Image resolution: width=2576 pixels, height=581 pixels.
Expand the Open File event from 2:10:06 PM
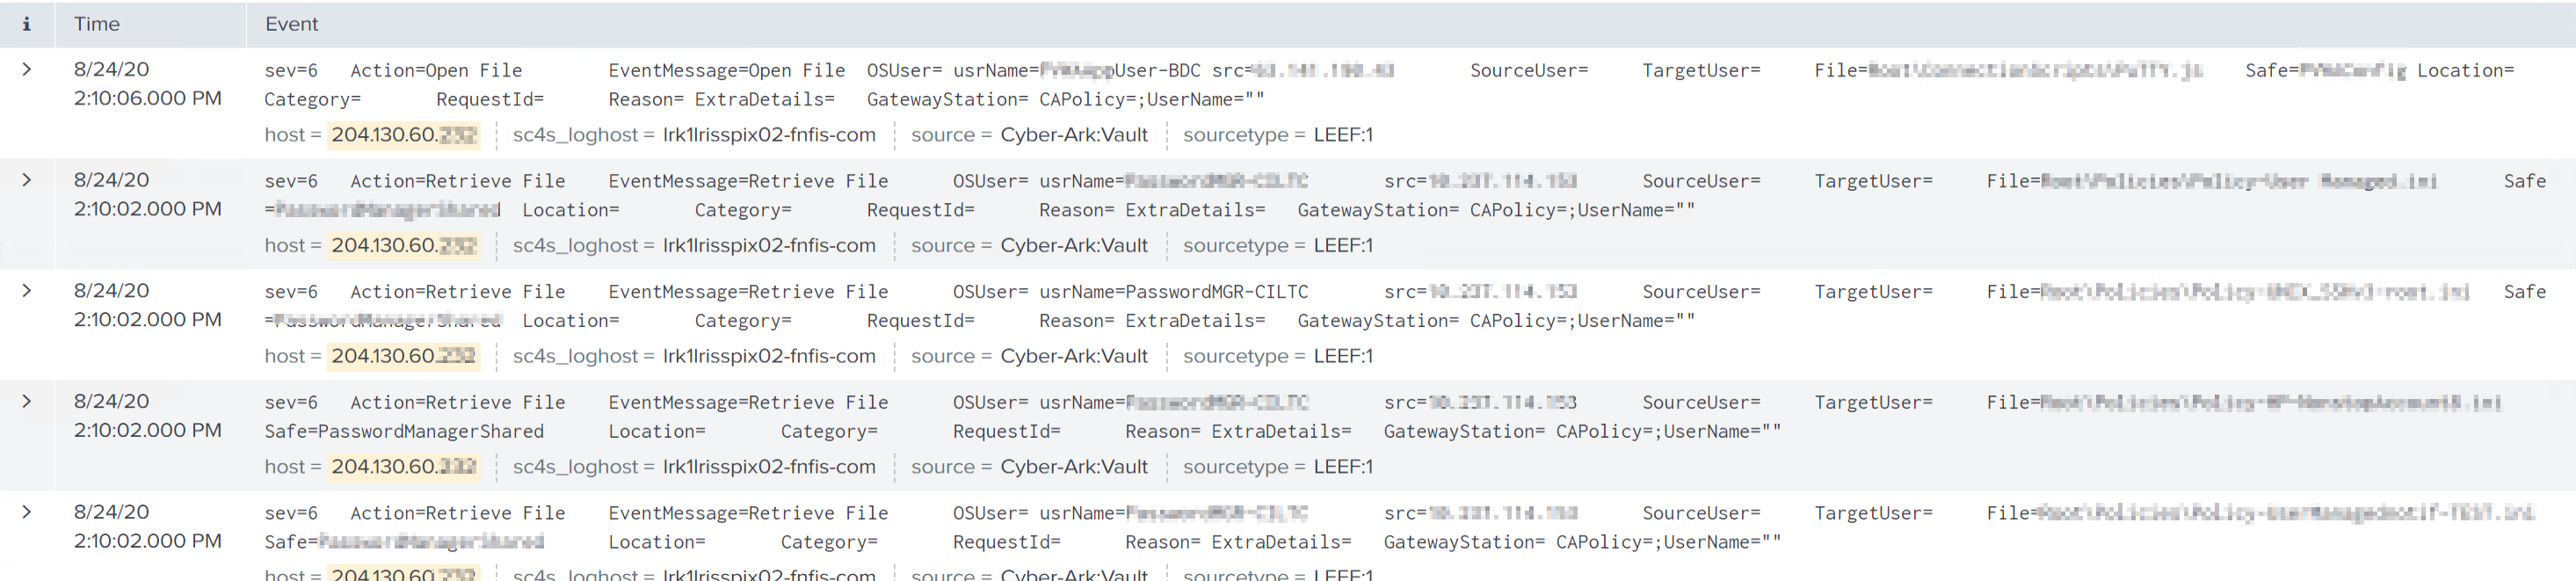pos(26,69)
